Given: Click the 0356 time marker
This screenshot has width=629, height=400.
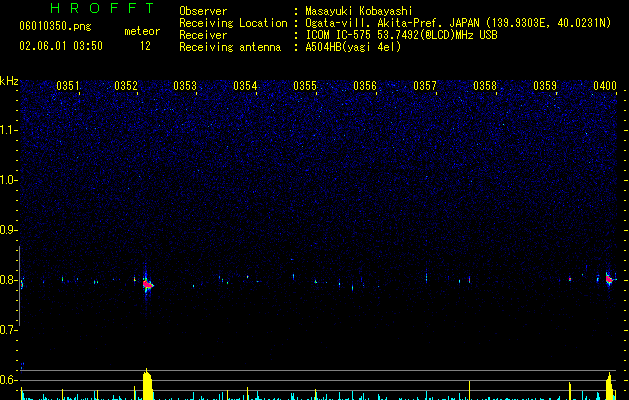Looking at the screenshot, I should (365, 86).
